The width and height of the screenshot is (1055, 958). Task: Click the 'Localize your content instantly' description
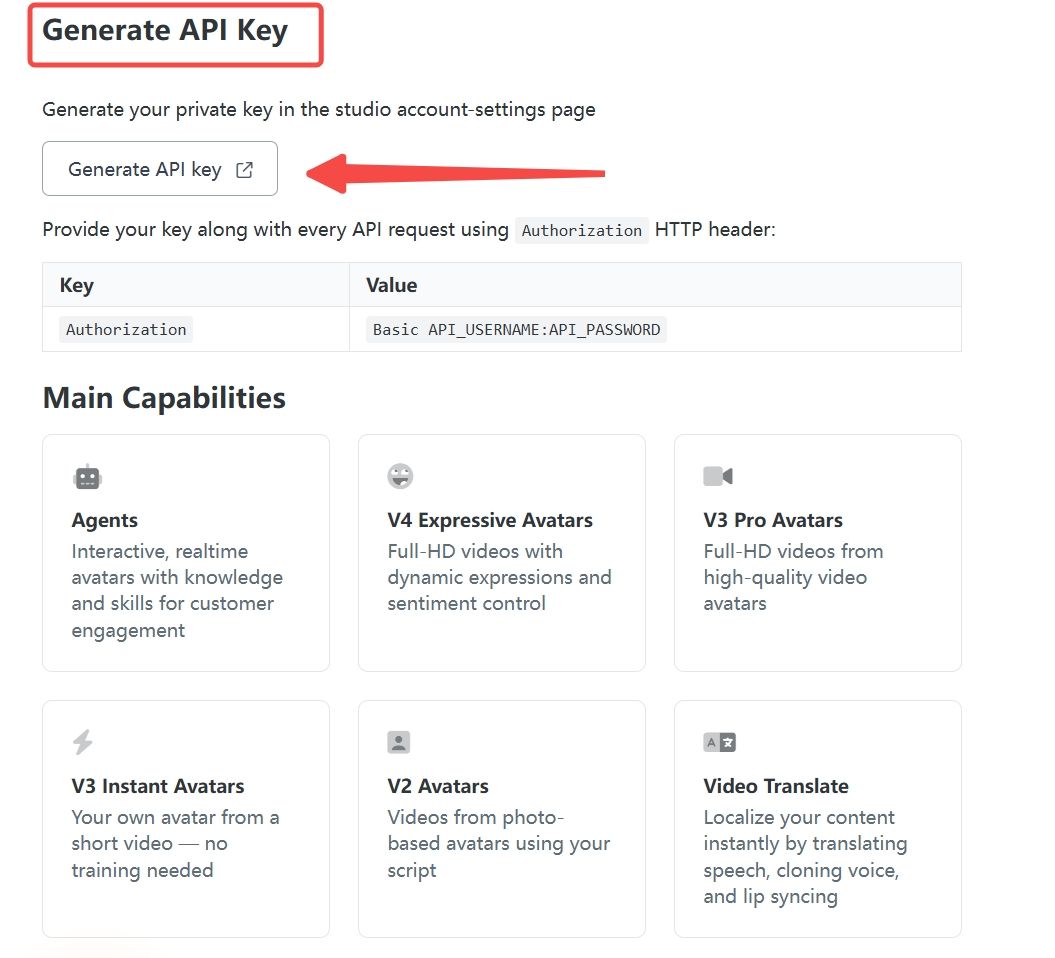coord(805,856)
